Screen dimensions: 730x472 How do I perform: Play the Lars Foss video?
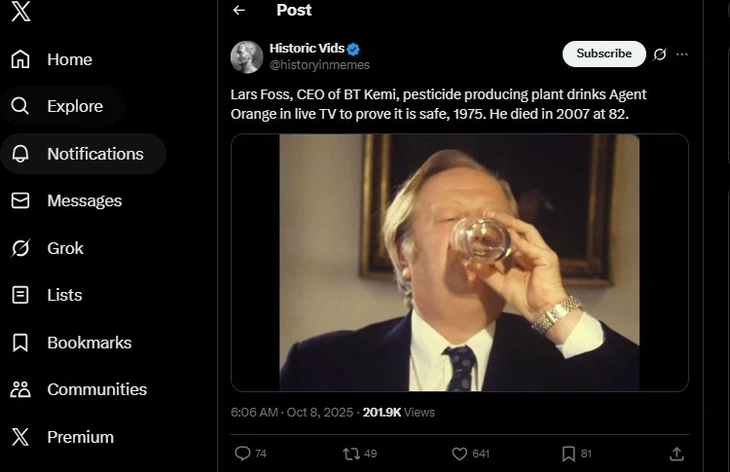click(x=459, y=262)
